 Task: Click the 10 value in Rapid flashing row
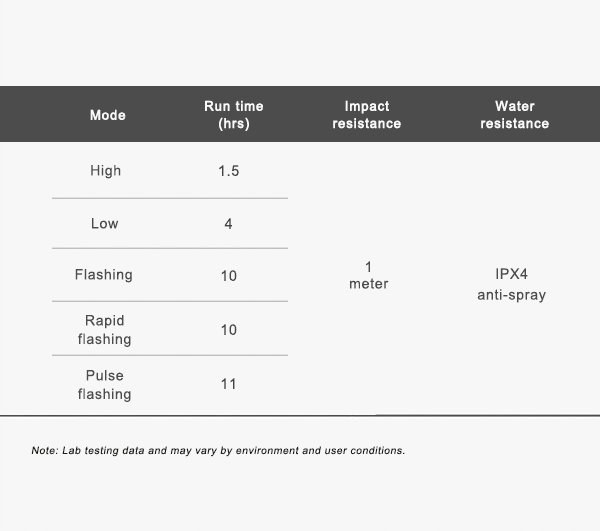[229, 330]
